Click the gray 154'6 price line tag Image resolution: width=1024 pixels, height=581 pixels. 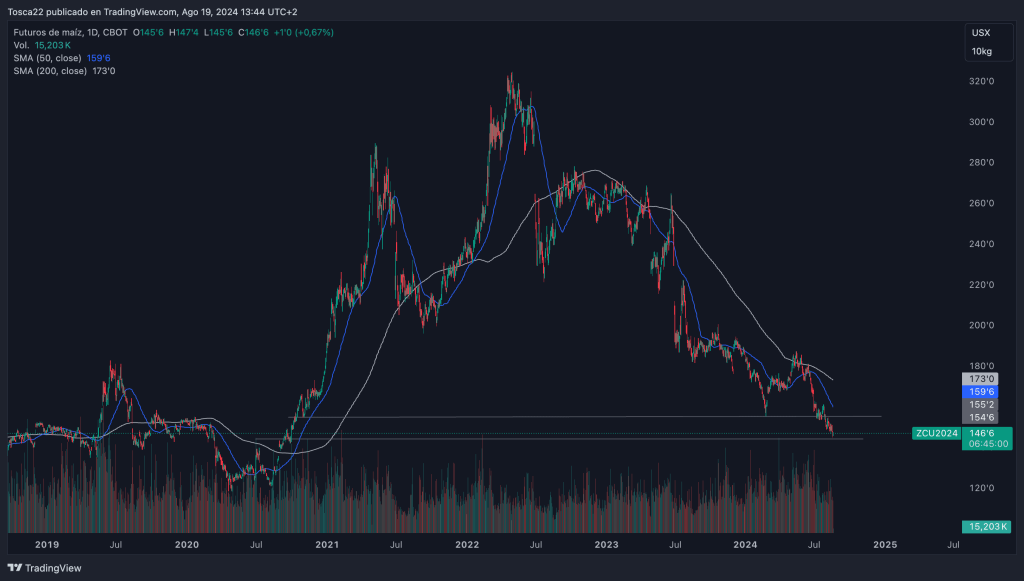point(980,416)
